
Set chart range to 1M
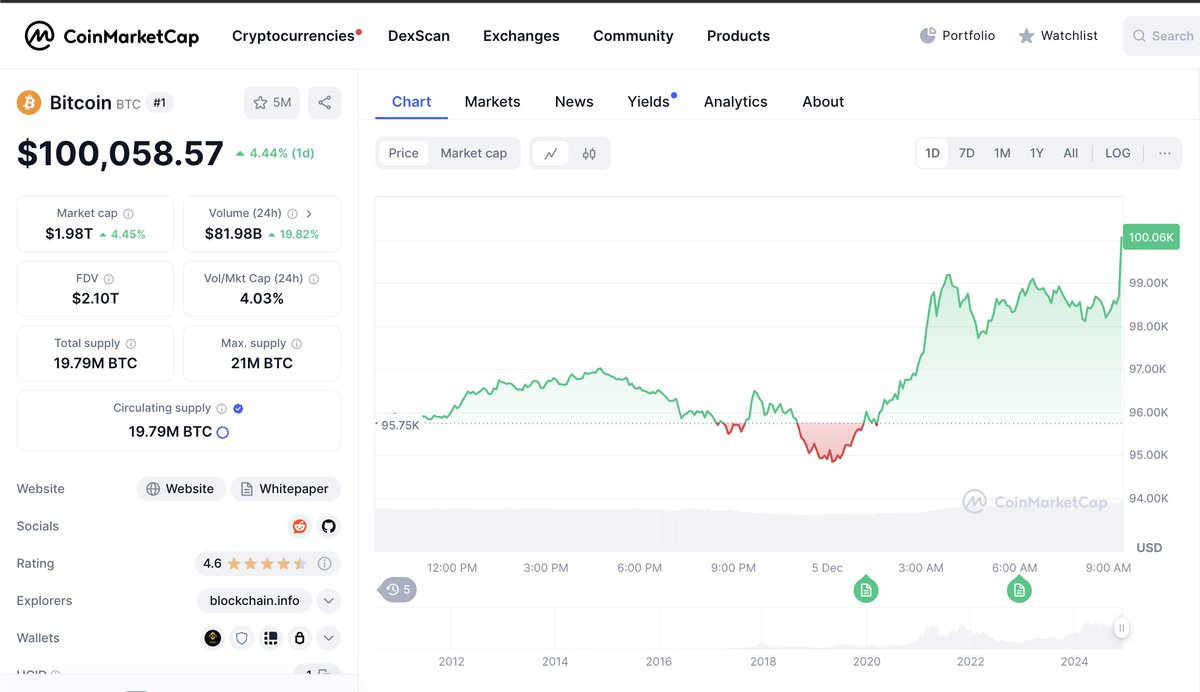click(1002, 153)
